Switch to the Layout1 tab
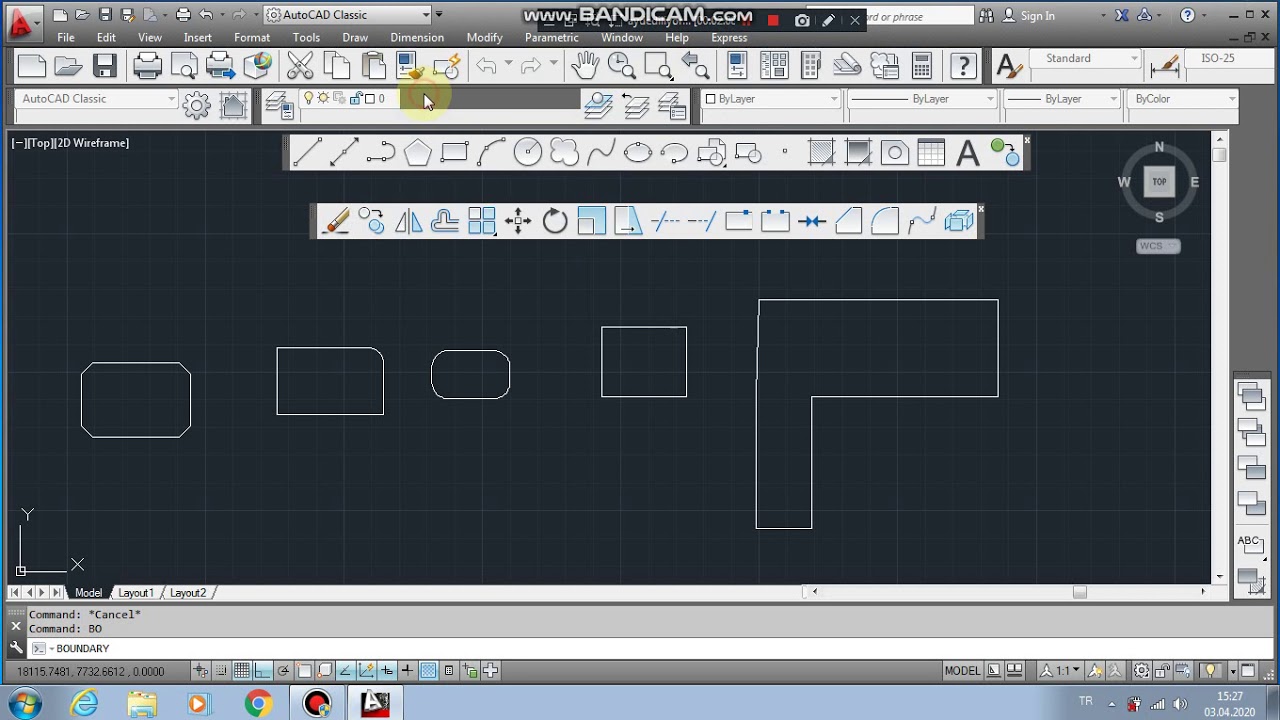 tap(136, 593)
